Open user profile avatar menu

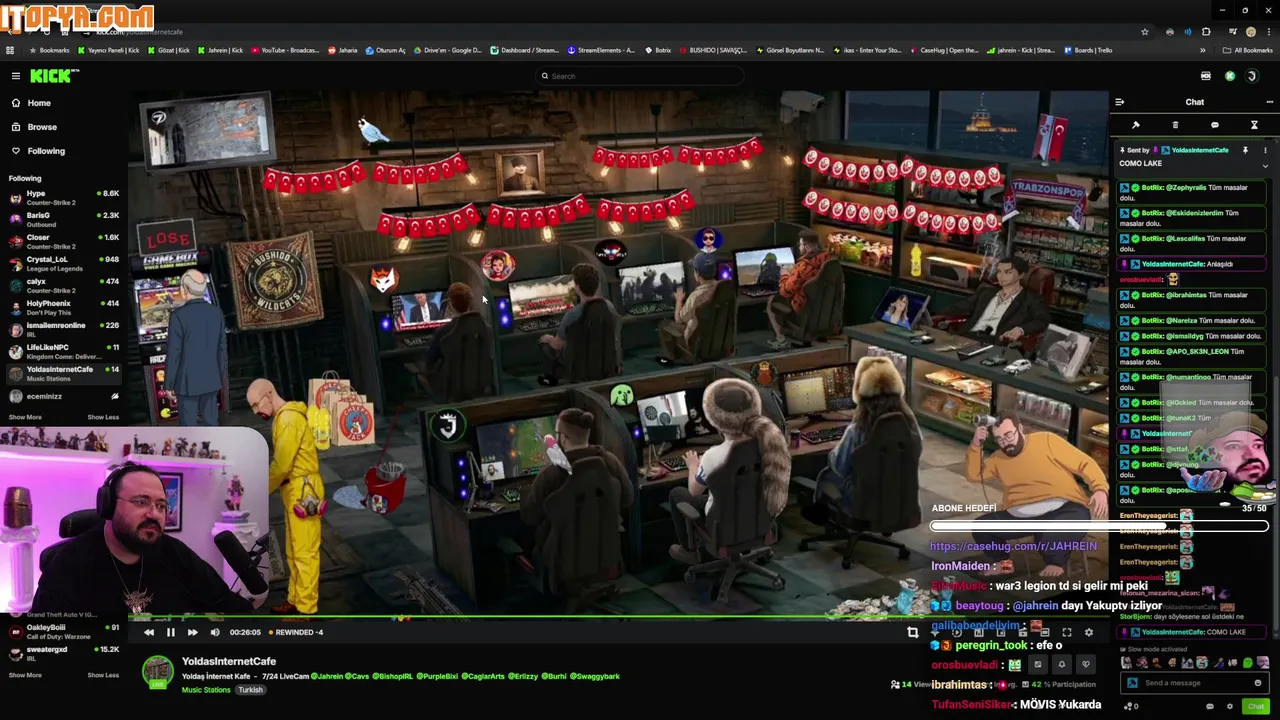pos(1251,76)
